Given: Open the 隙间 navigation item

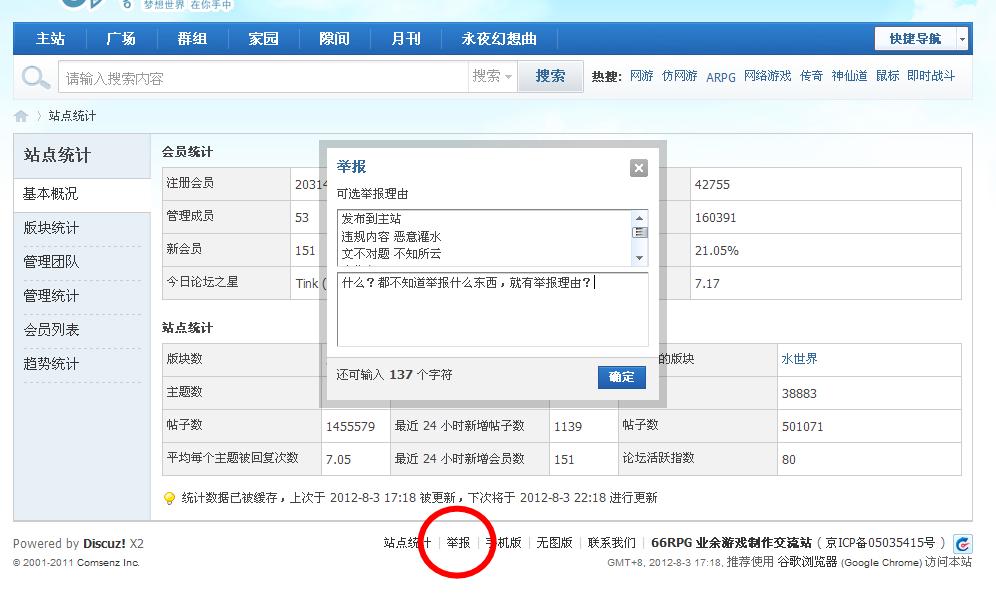Looking at the screenshot, I should [x=334, y=39].
